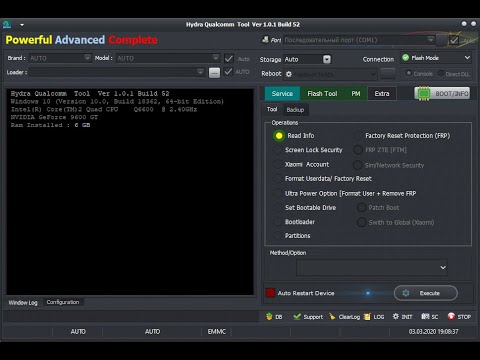
Task: Select Ultra Power Option radio
Action: (x=277, y=193)
